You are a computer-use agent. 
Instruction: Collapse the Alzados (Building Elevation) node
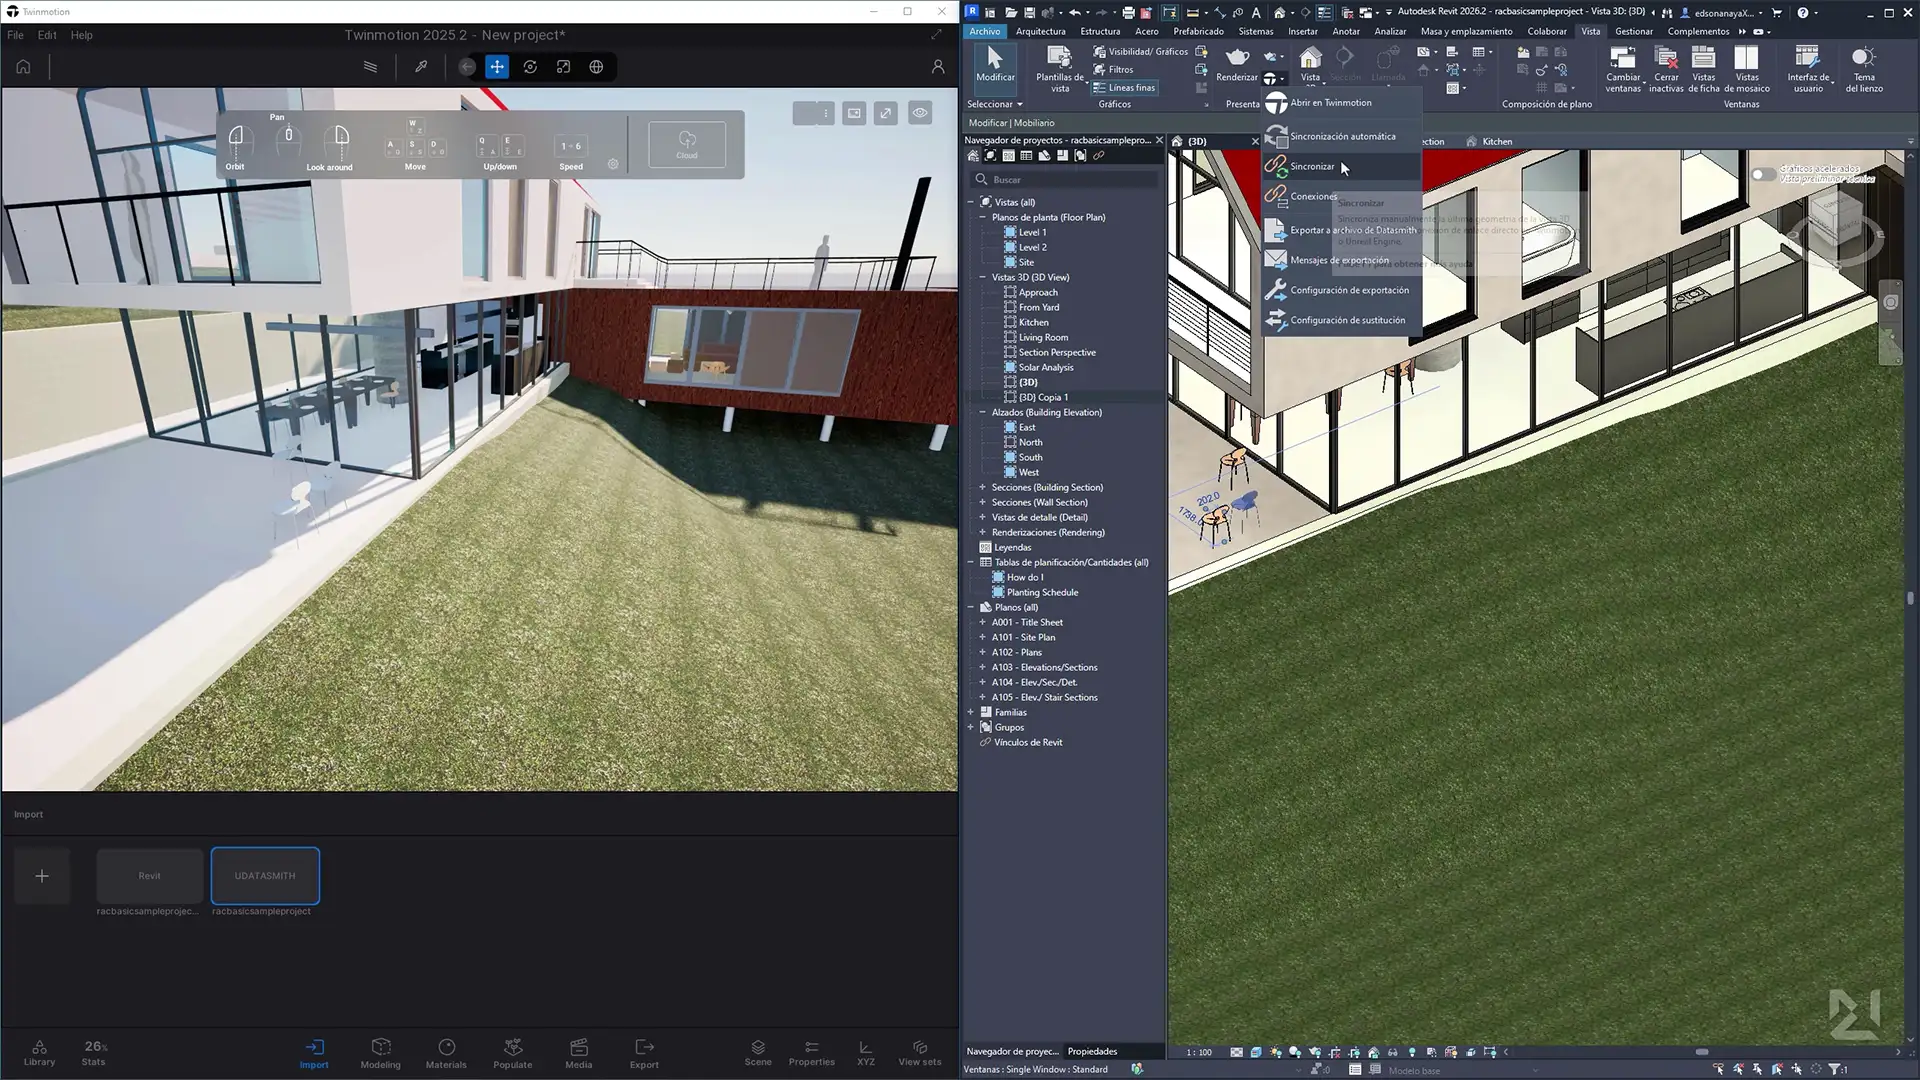click(x=982, y=413)
